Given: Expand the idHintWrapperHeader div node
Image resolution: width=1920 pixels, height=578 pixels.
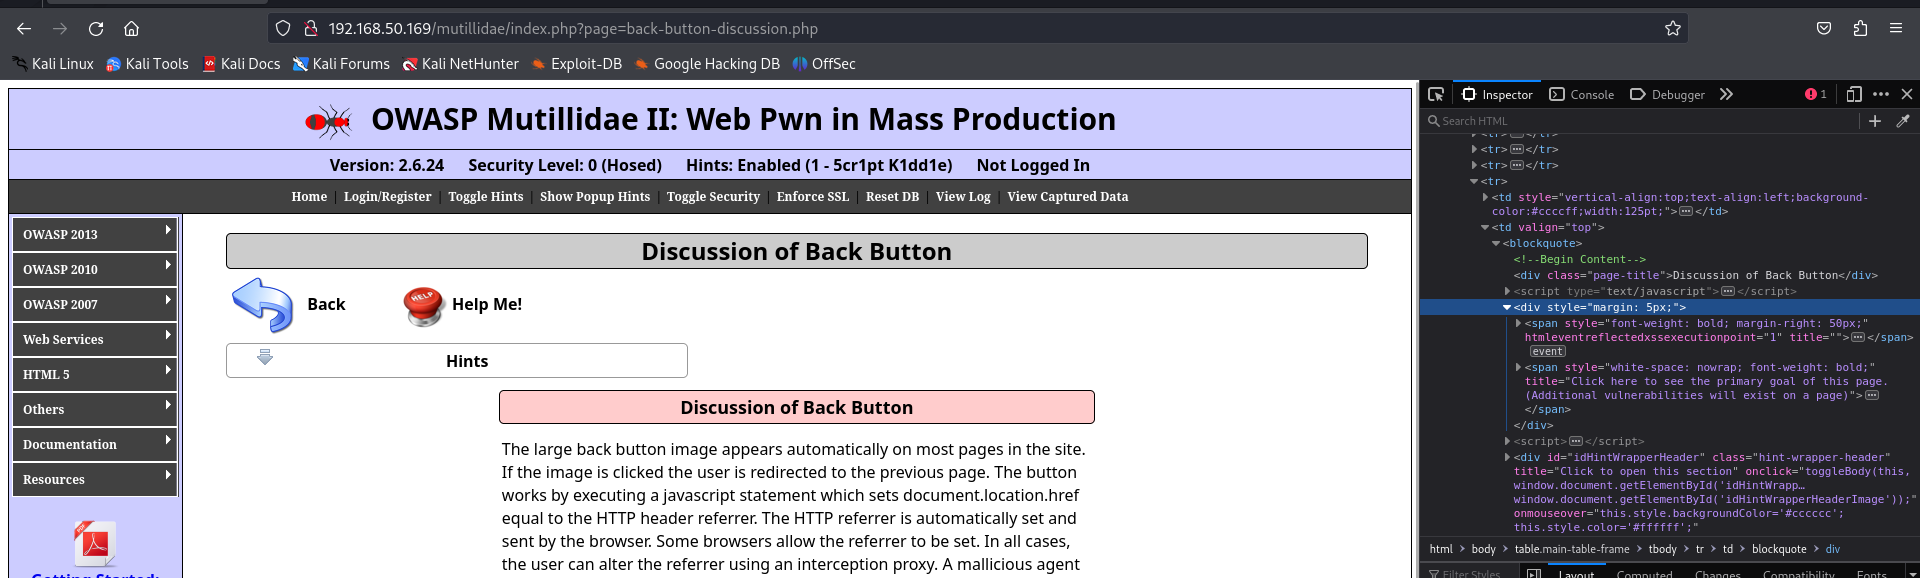Looking at the screenshot, I should coord(1507,458).
